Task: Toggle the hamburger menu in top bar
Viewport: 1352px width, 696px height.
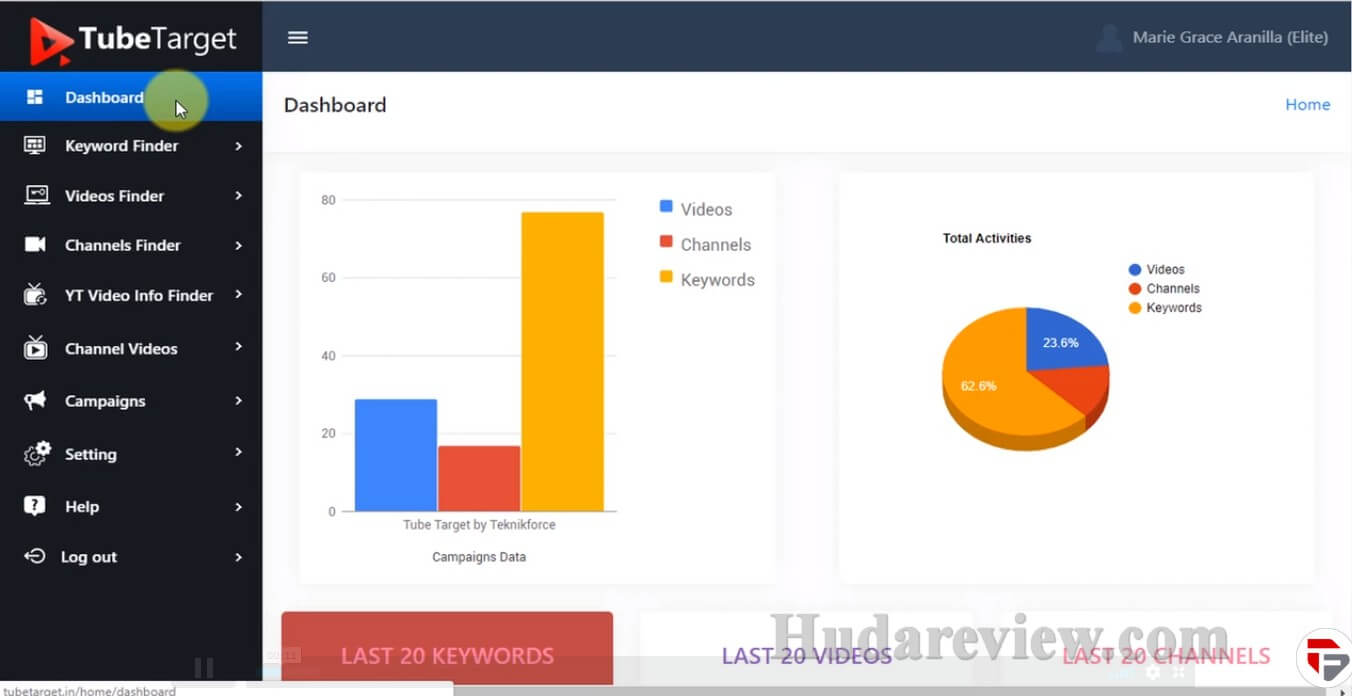Action: (298, 37)
